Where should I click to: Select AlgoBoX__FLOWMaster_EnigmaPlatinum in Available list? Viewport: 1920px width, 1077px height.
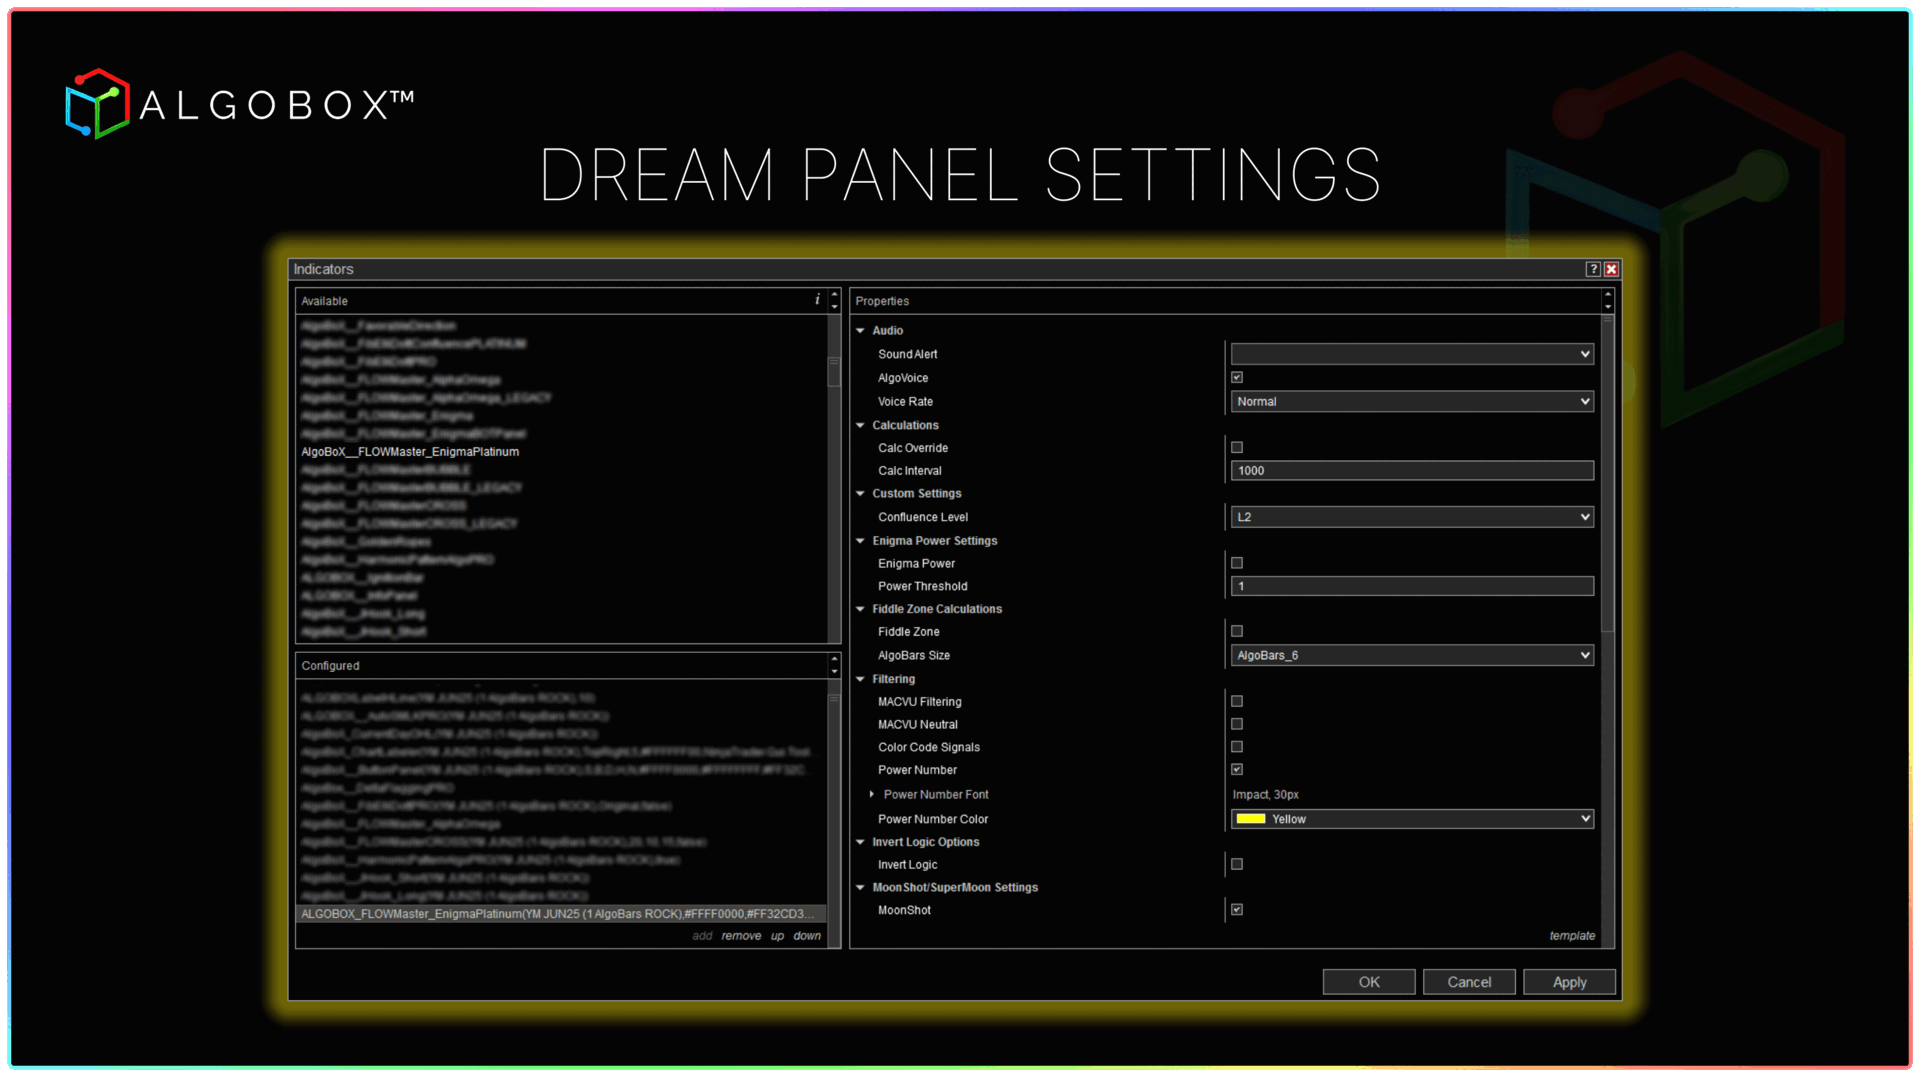(x=410, y=452)
